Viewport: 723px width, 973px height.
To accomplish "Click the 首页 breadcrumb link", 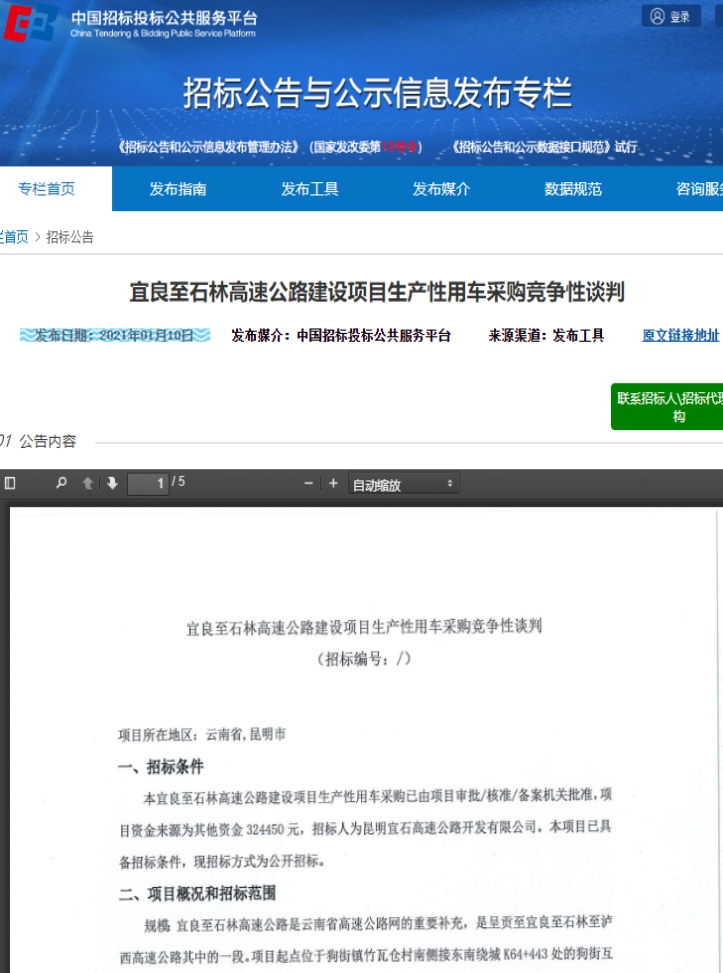I will pyautogui.click(x=14, y=237).
